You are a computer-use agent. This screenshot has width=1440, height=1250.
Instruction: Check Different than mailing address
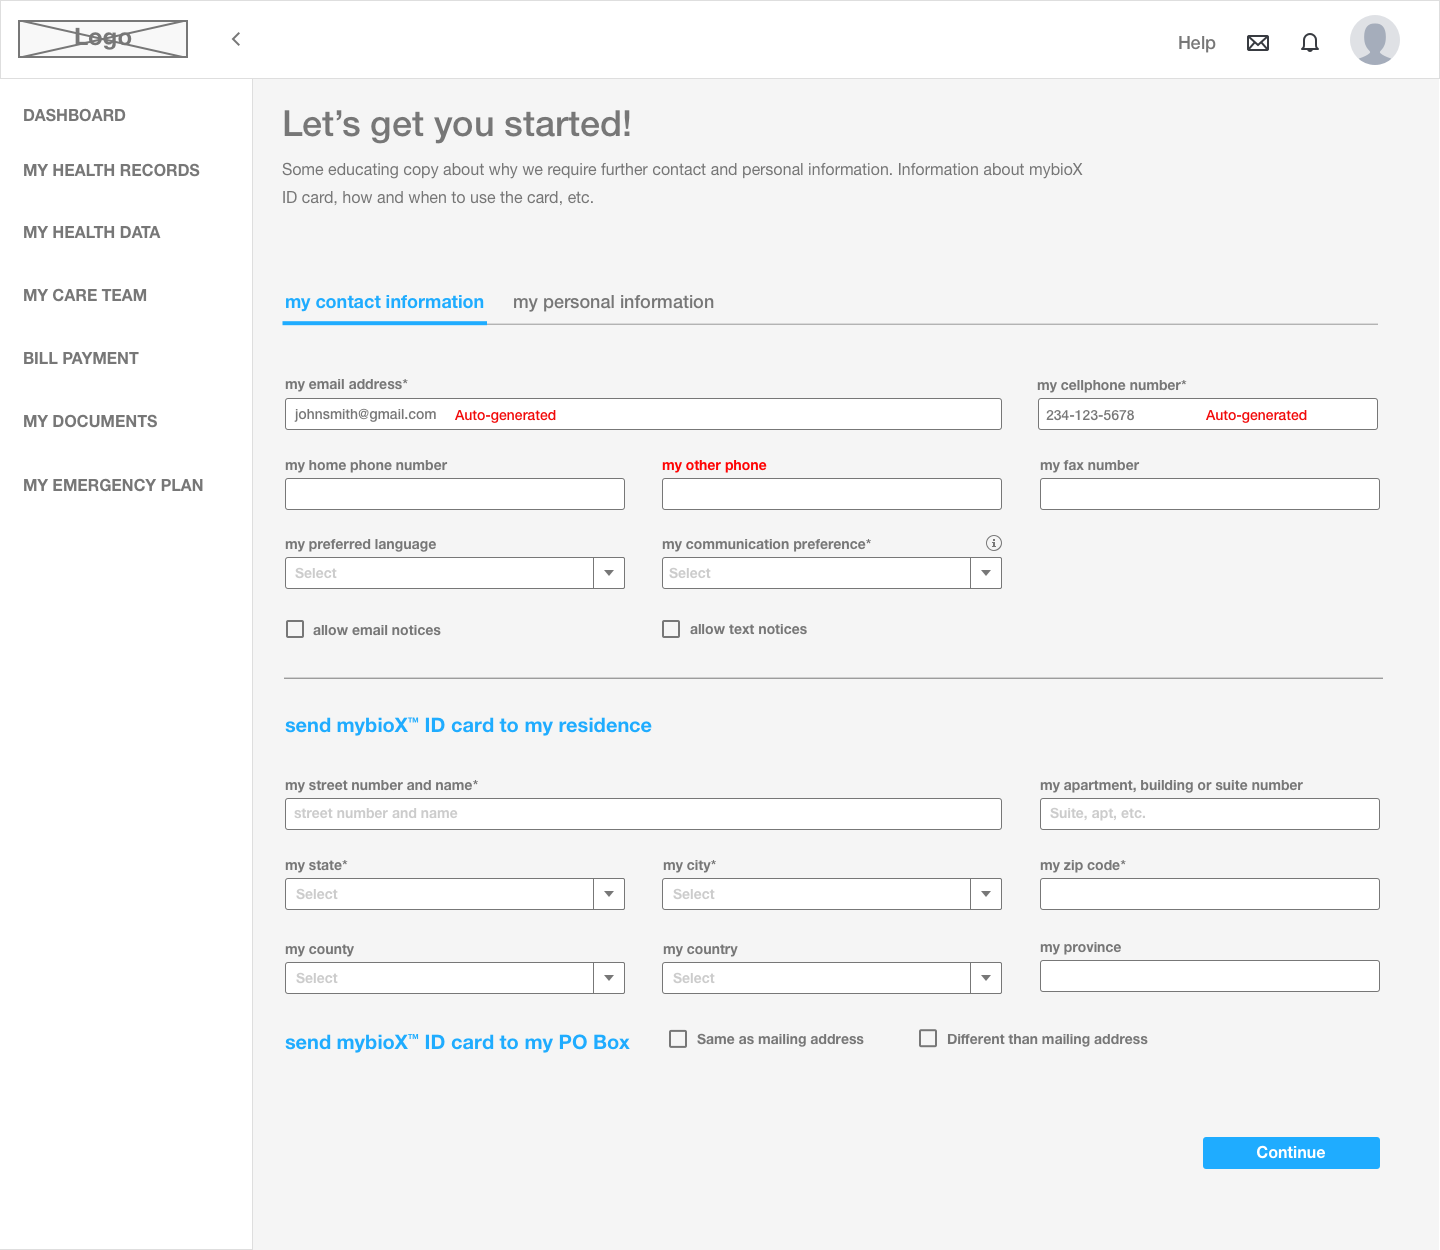(927, 1039)
